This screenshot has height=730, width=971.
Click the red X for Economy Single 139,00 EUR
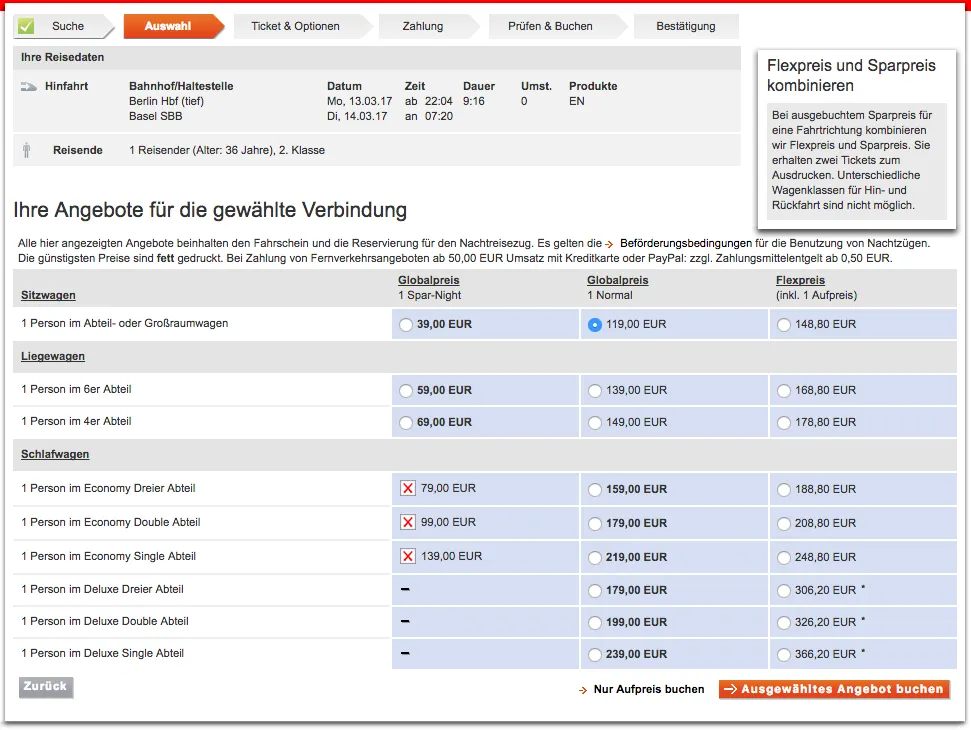point(407,556)
